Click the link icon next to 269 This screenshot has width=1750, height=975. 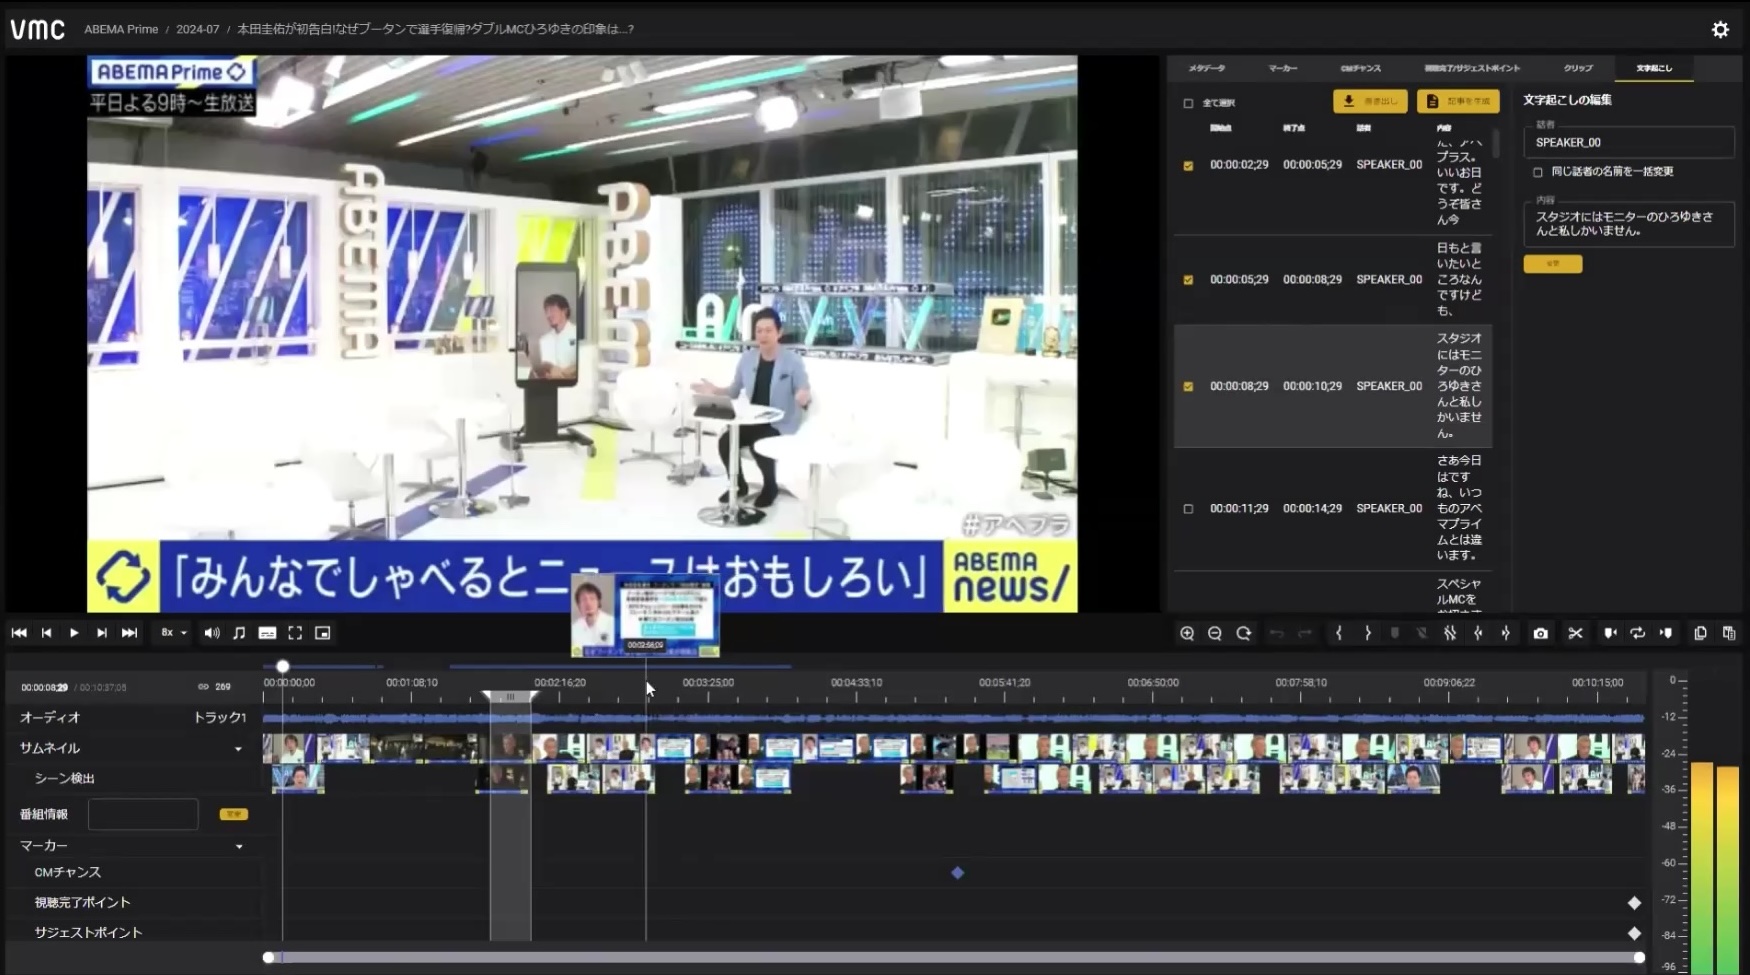tap(203, 687)
